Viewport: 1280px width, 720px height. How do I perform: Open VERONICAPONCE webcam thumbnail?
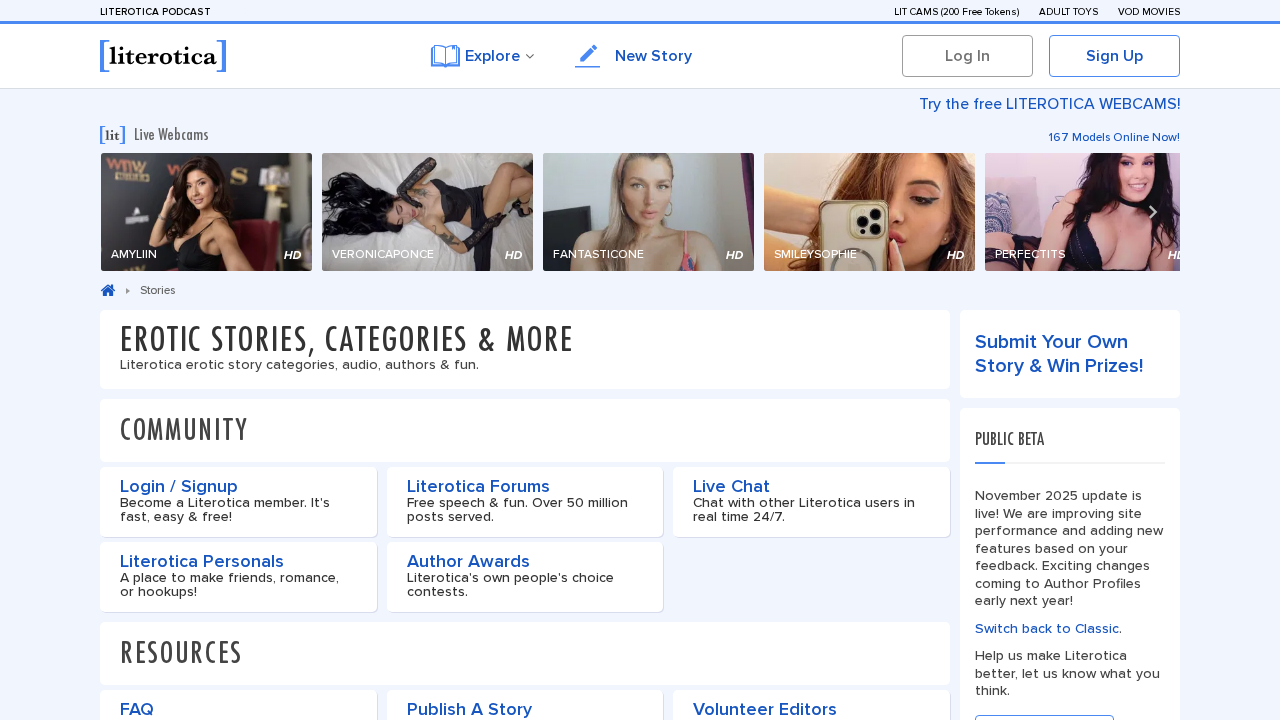click(x=427, y=212)
